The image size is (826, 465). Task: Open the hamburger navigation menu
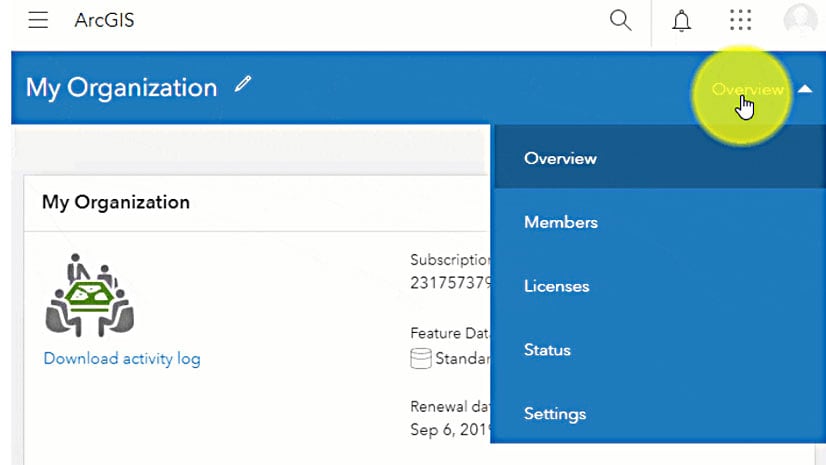coord(38,20)
